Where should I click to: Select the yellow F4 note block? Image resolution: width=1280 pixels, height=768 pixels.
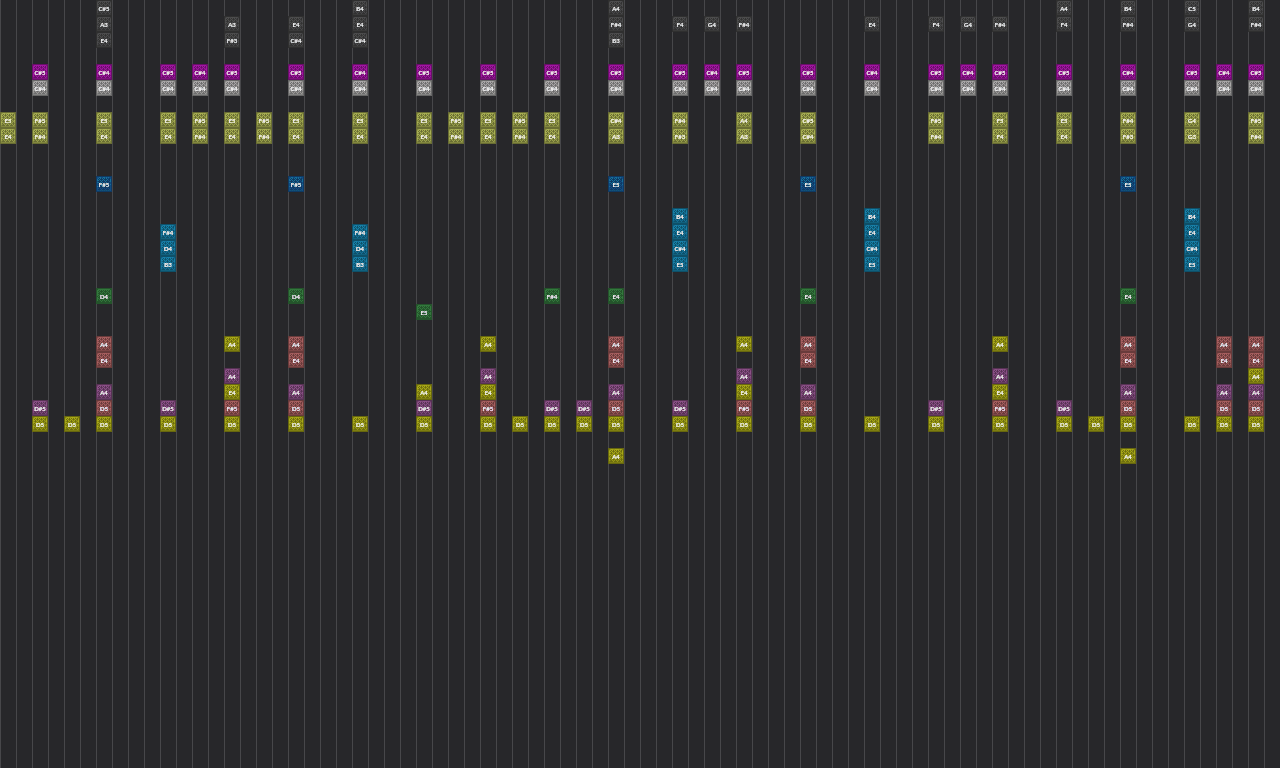[1000, 136]
